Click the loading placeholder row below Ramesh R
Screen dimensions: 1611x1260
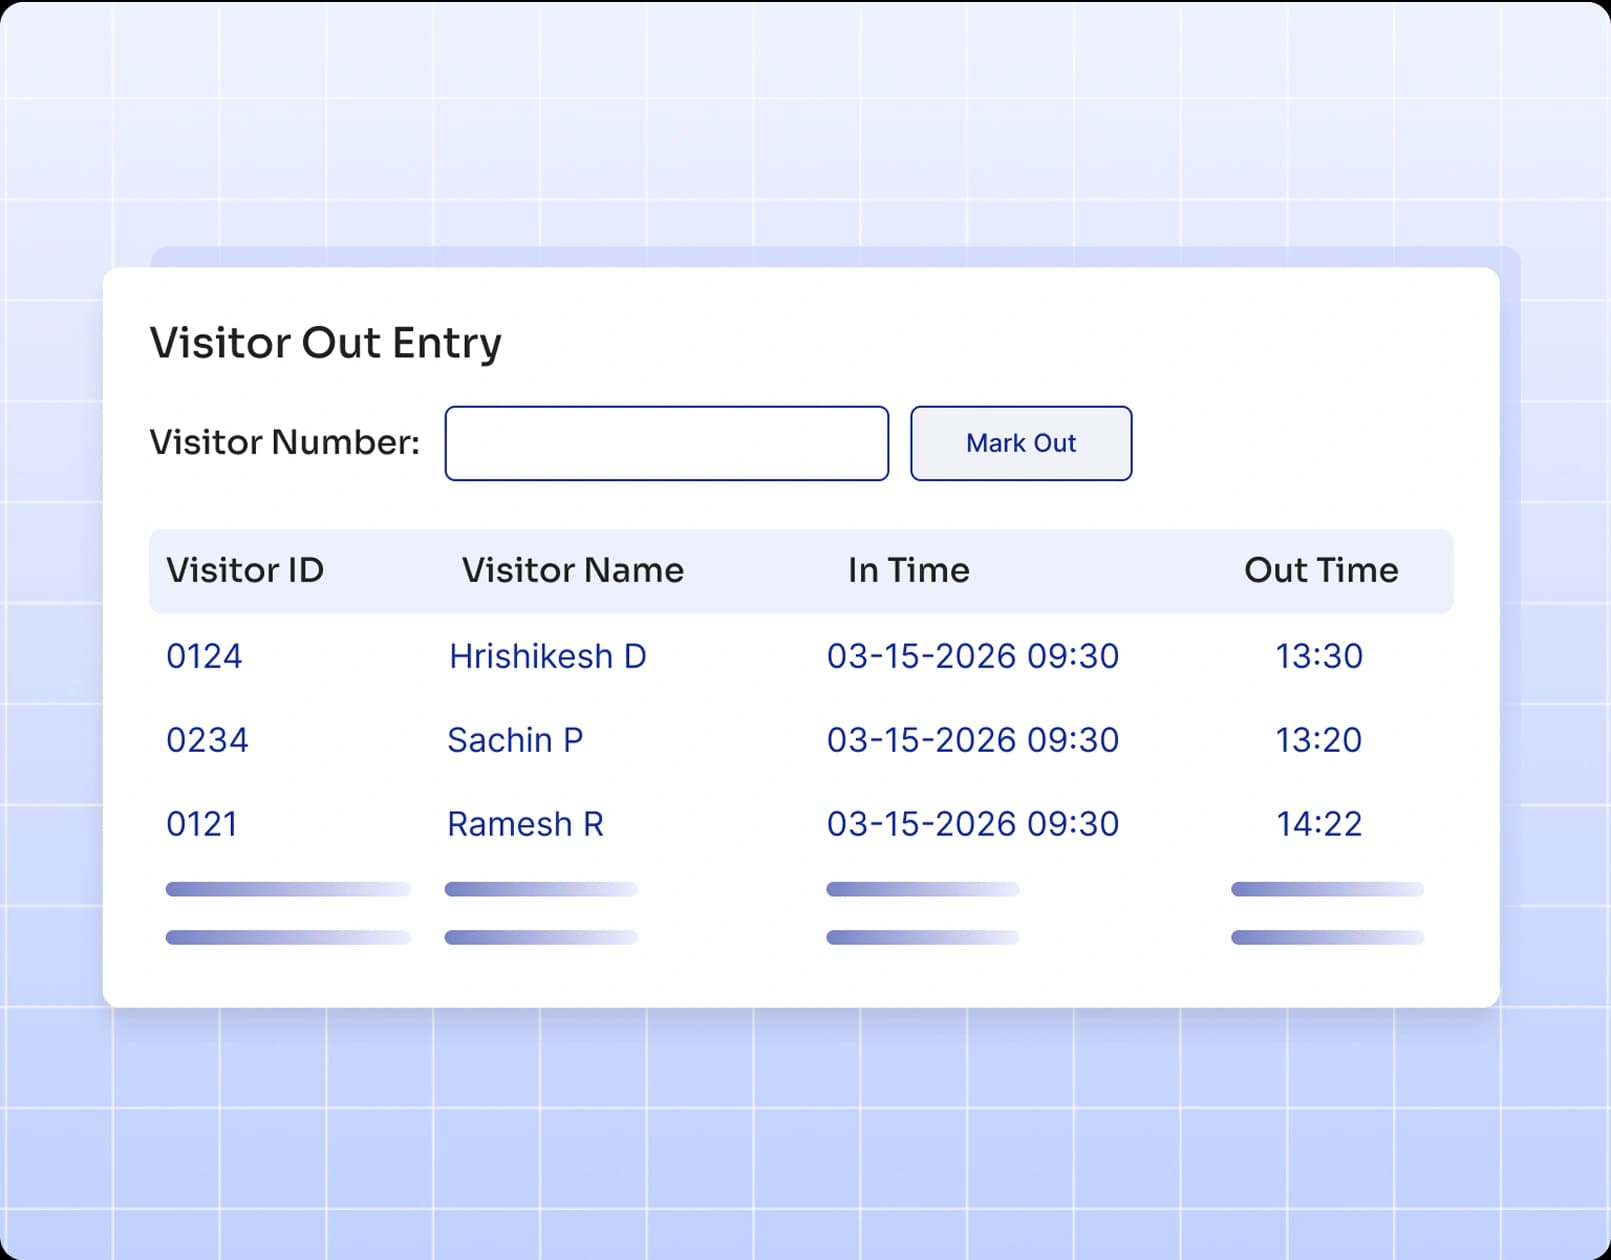coord(288,889)
